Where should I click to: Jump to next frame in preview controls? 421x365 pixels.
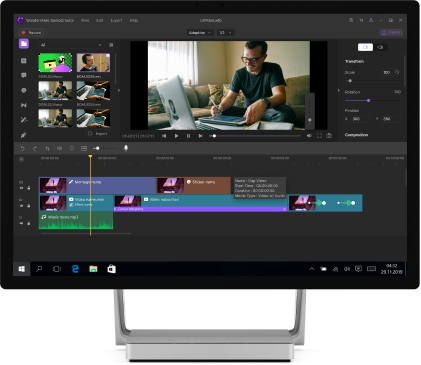coord(200,136)
